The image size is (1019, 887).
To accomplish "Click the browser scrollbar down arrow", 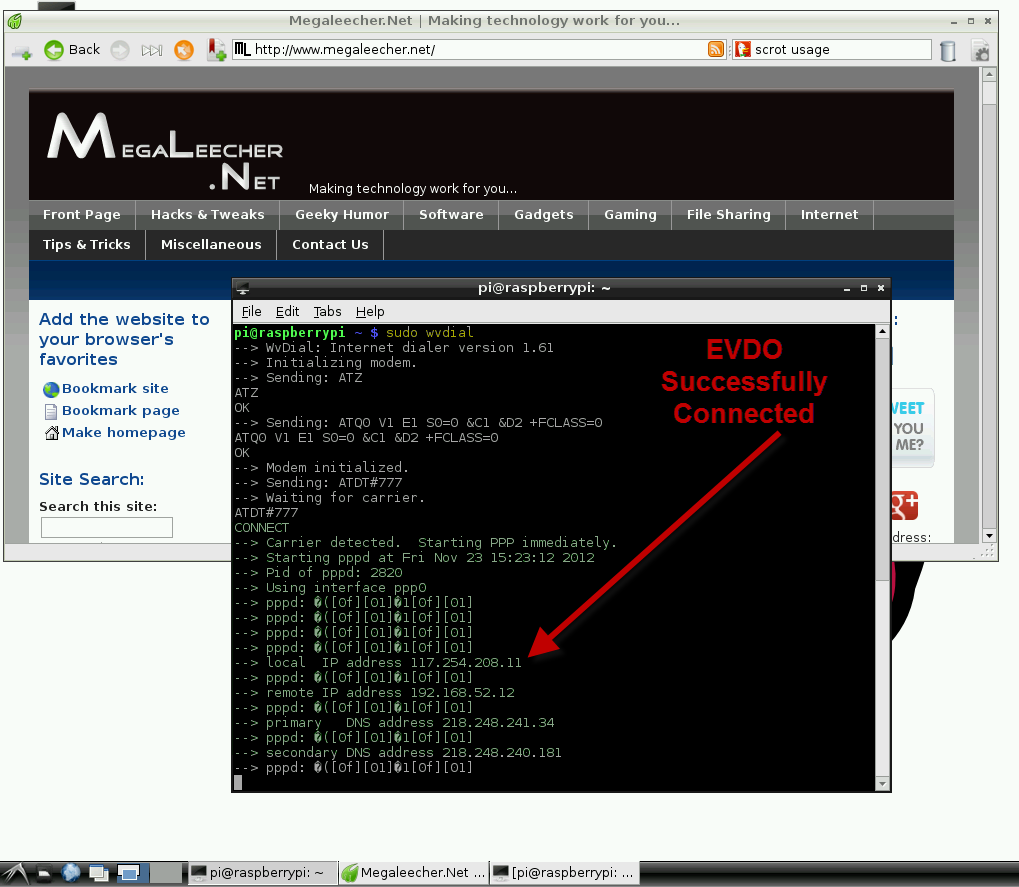I will click(x=989, y=536).
